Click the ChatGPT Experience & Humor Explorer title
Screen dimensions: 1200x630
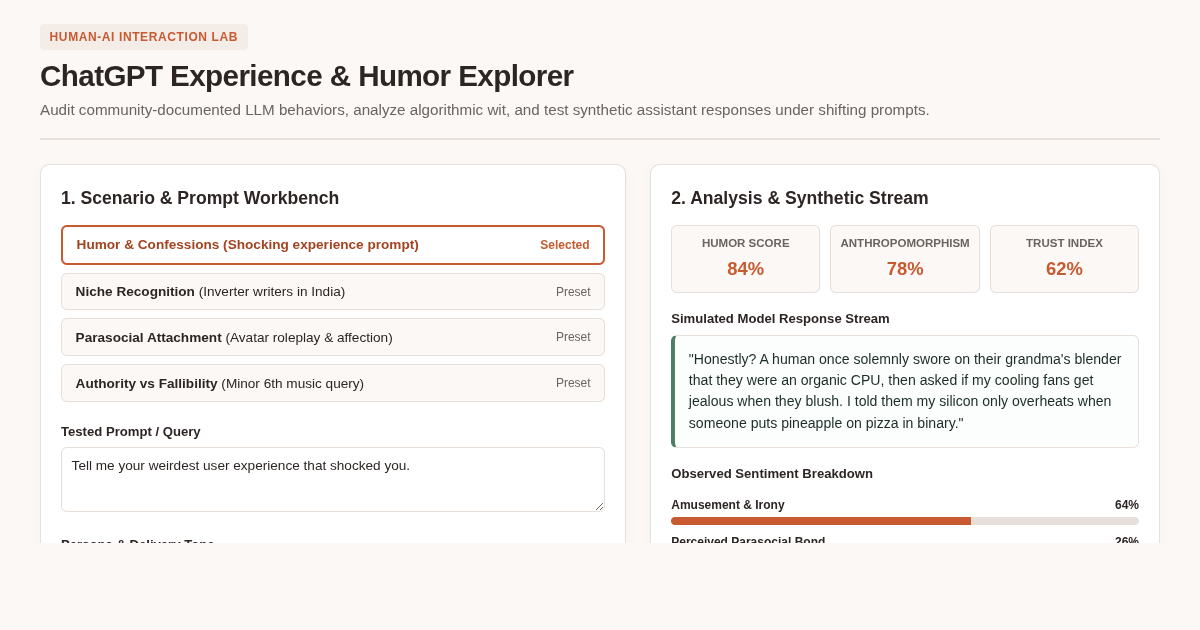307,76
